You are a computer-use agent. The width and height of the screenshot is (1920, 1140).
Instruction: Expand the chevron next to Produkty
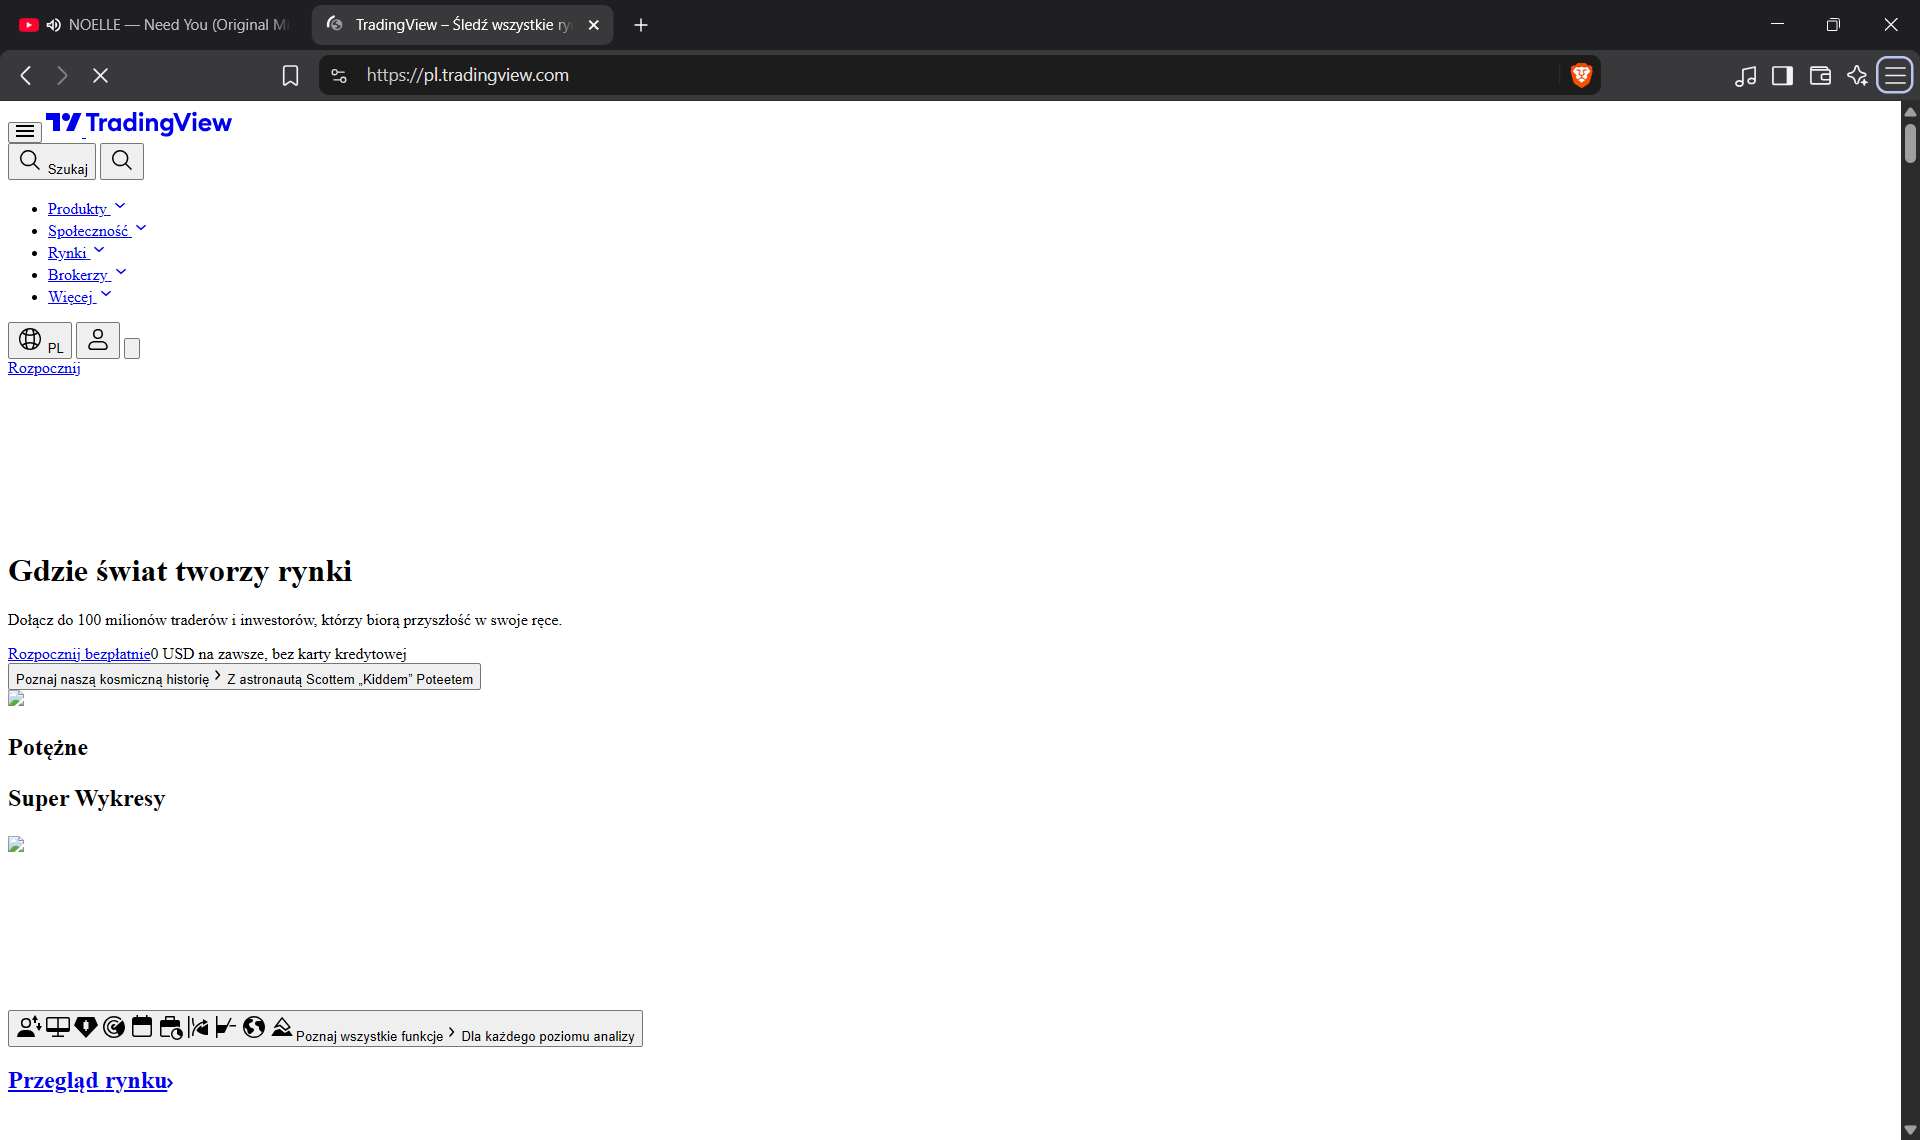click(120, 206)
